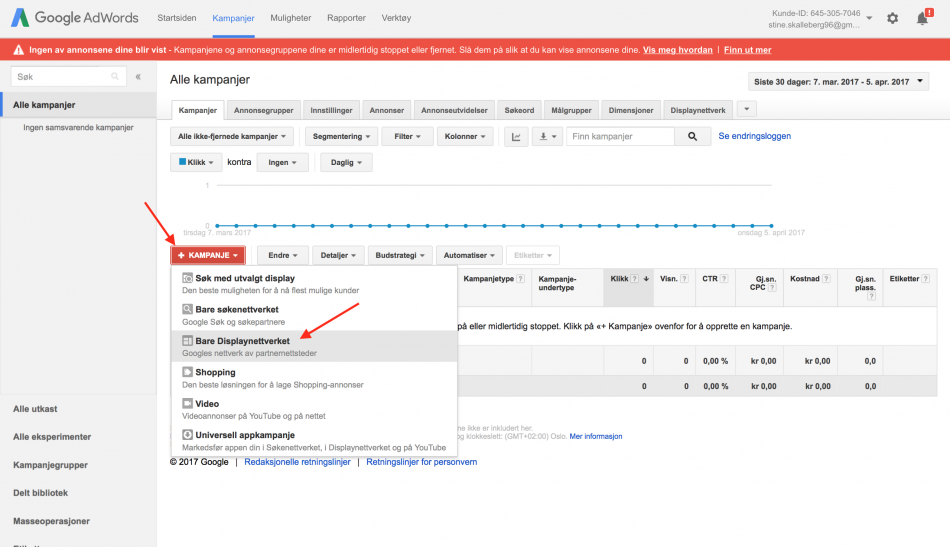Click the magnifier search campaigns button

click(x=693, y=137)
